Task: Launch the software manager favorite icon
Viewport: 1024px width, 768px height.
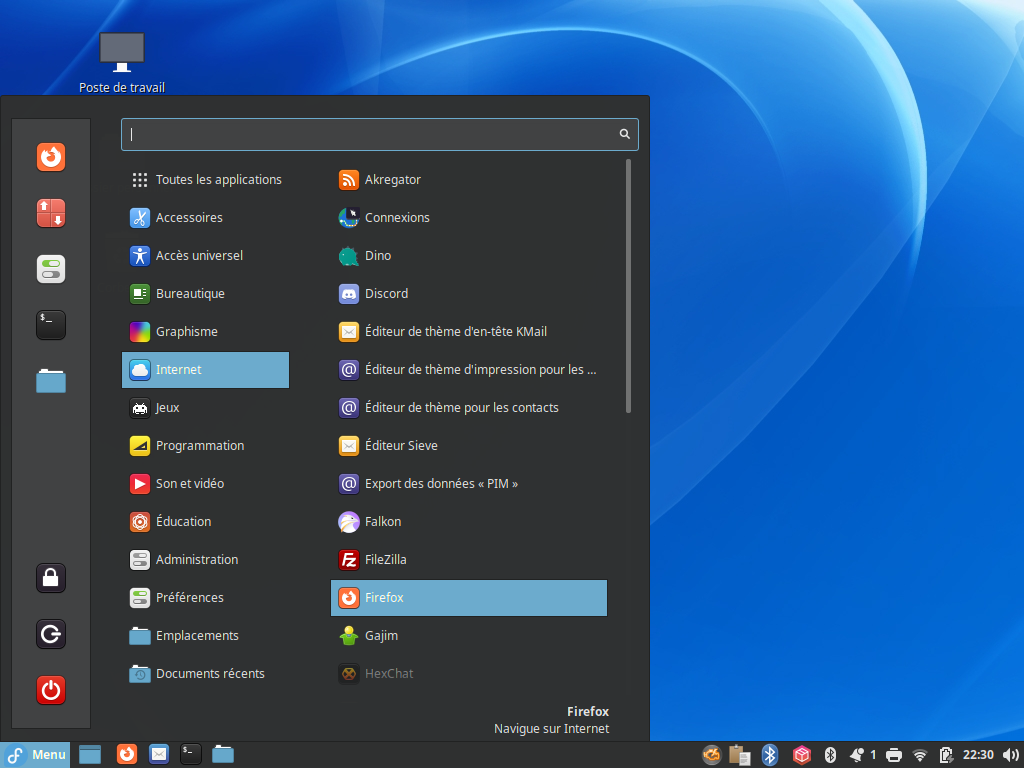Action: (x=51, y=213)
